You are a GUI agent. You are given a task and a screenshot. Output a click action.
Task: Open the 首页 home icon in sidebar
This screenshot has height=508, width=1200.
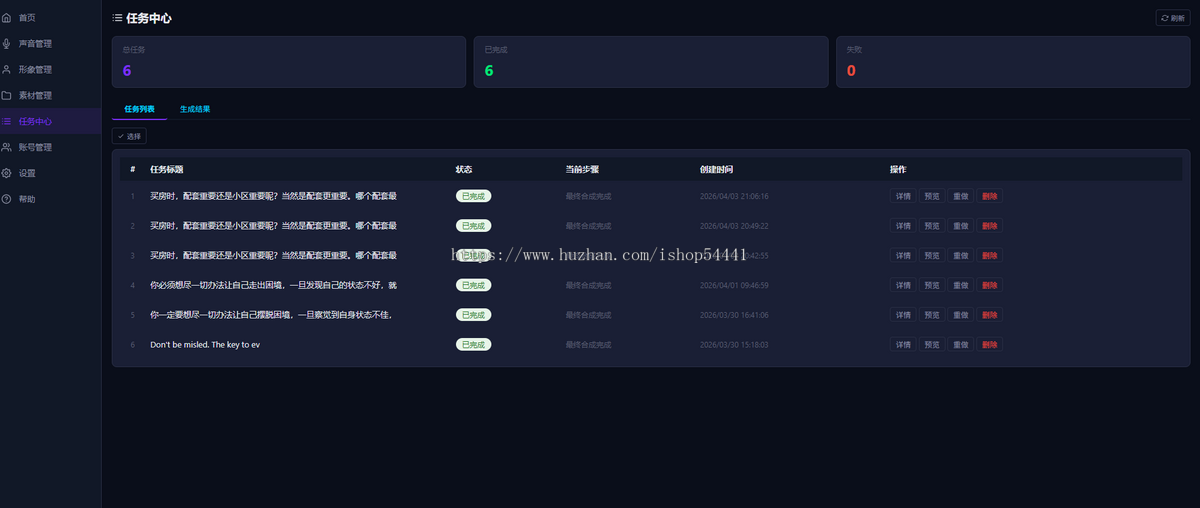tap(7, 18)
